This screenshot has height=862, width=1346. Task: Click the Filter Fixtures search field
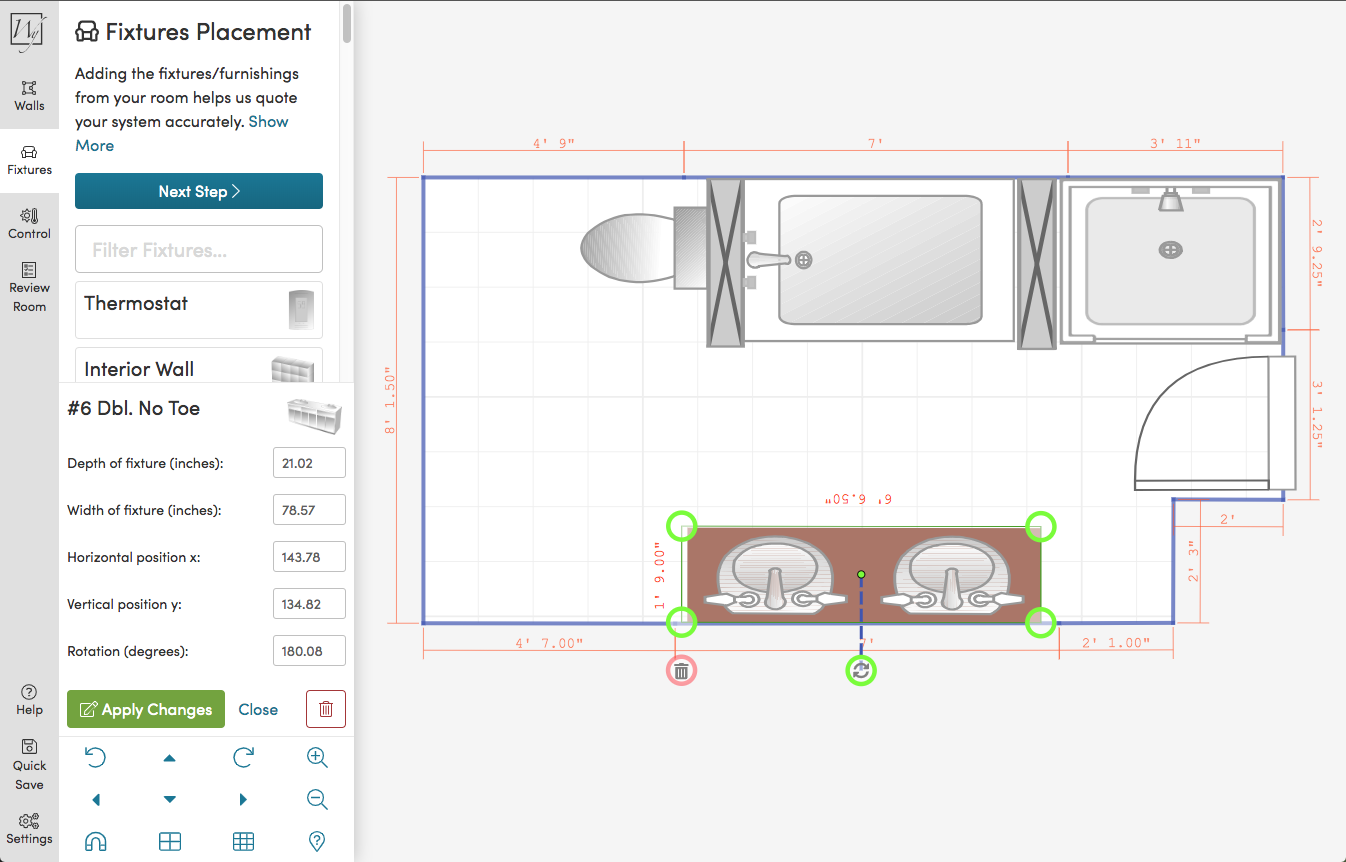[x=198, y=249]
